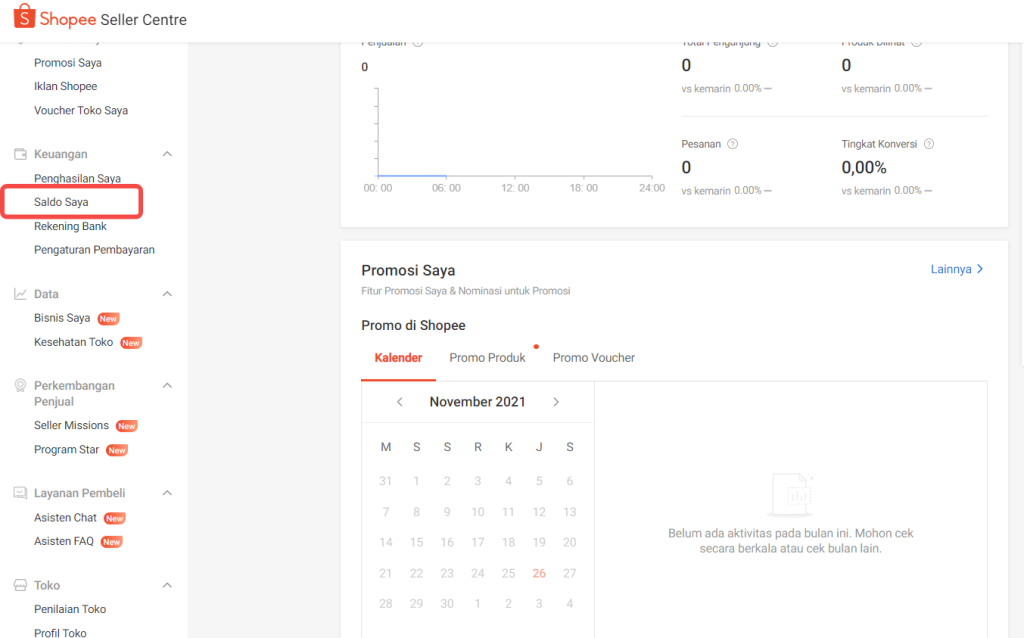This screenshot has width=1024, height=638.
Task: Click the 12:00 chart axis label
Action: [x=515, y=188]
